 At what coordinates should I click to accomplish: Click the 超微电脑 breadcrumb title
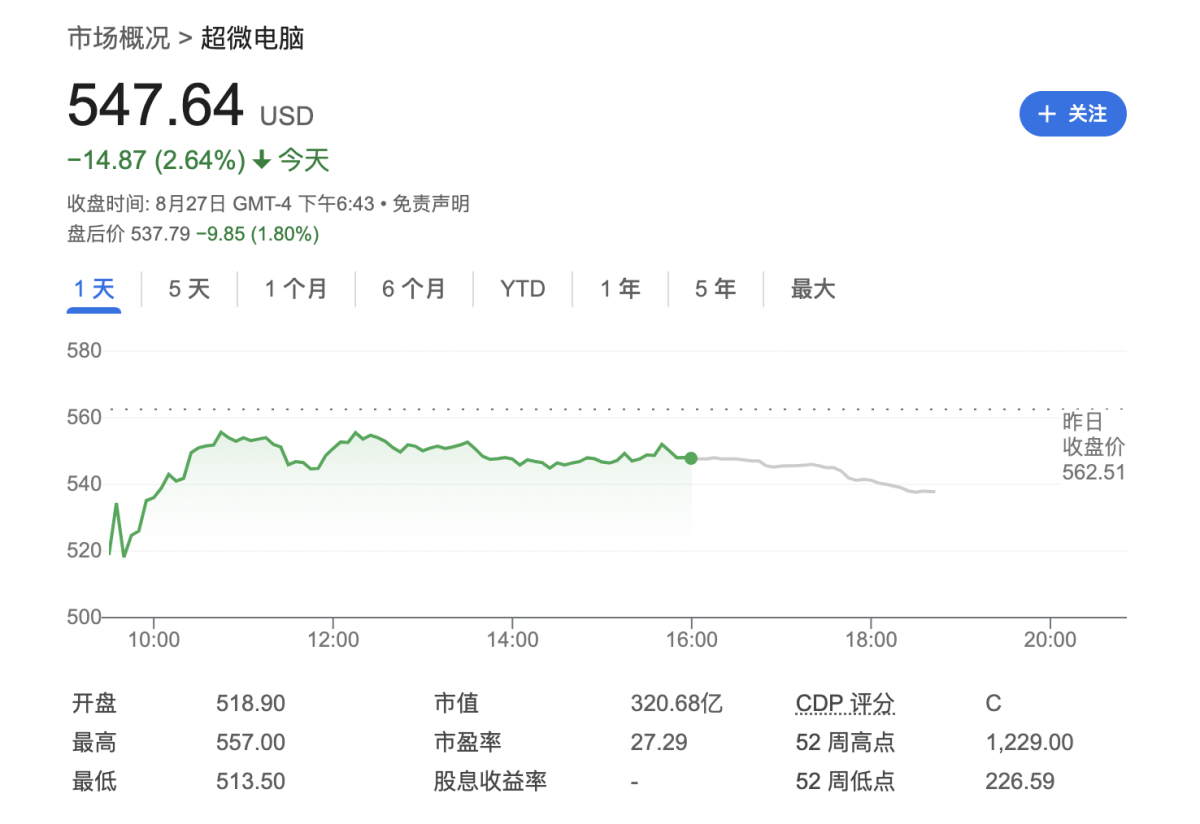pyautogui.click(x=252, y=39)
